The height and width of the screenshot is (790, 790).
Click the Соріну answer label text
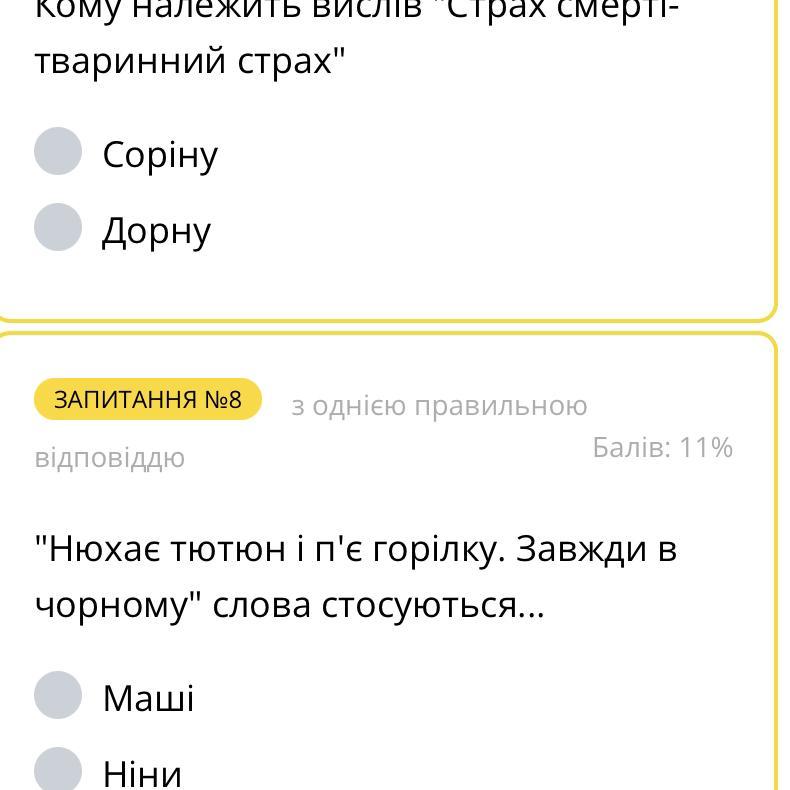pos(160,155)
